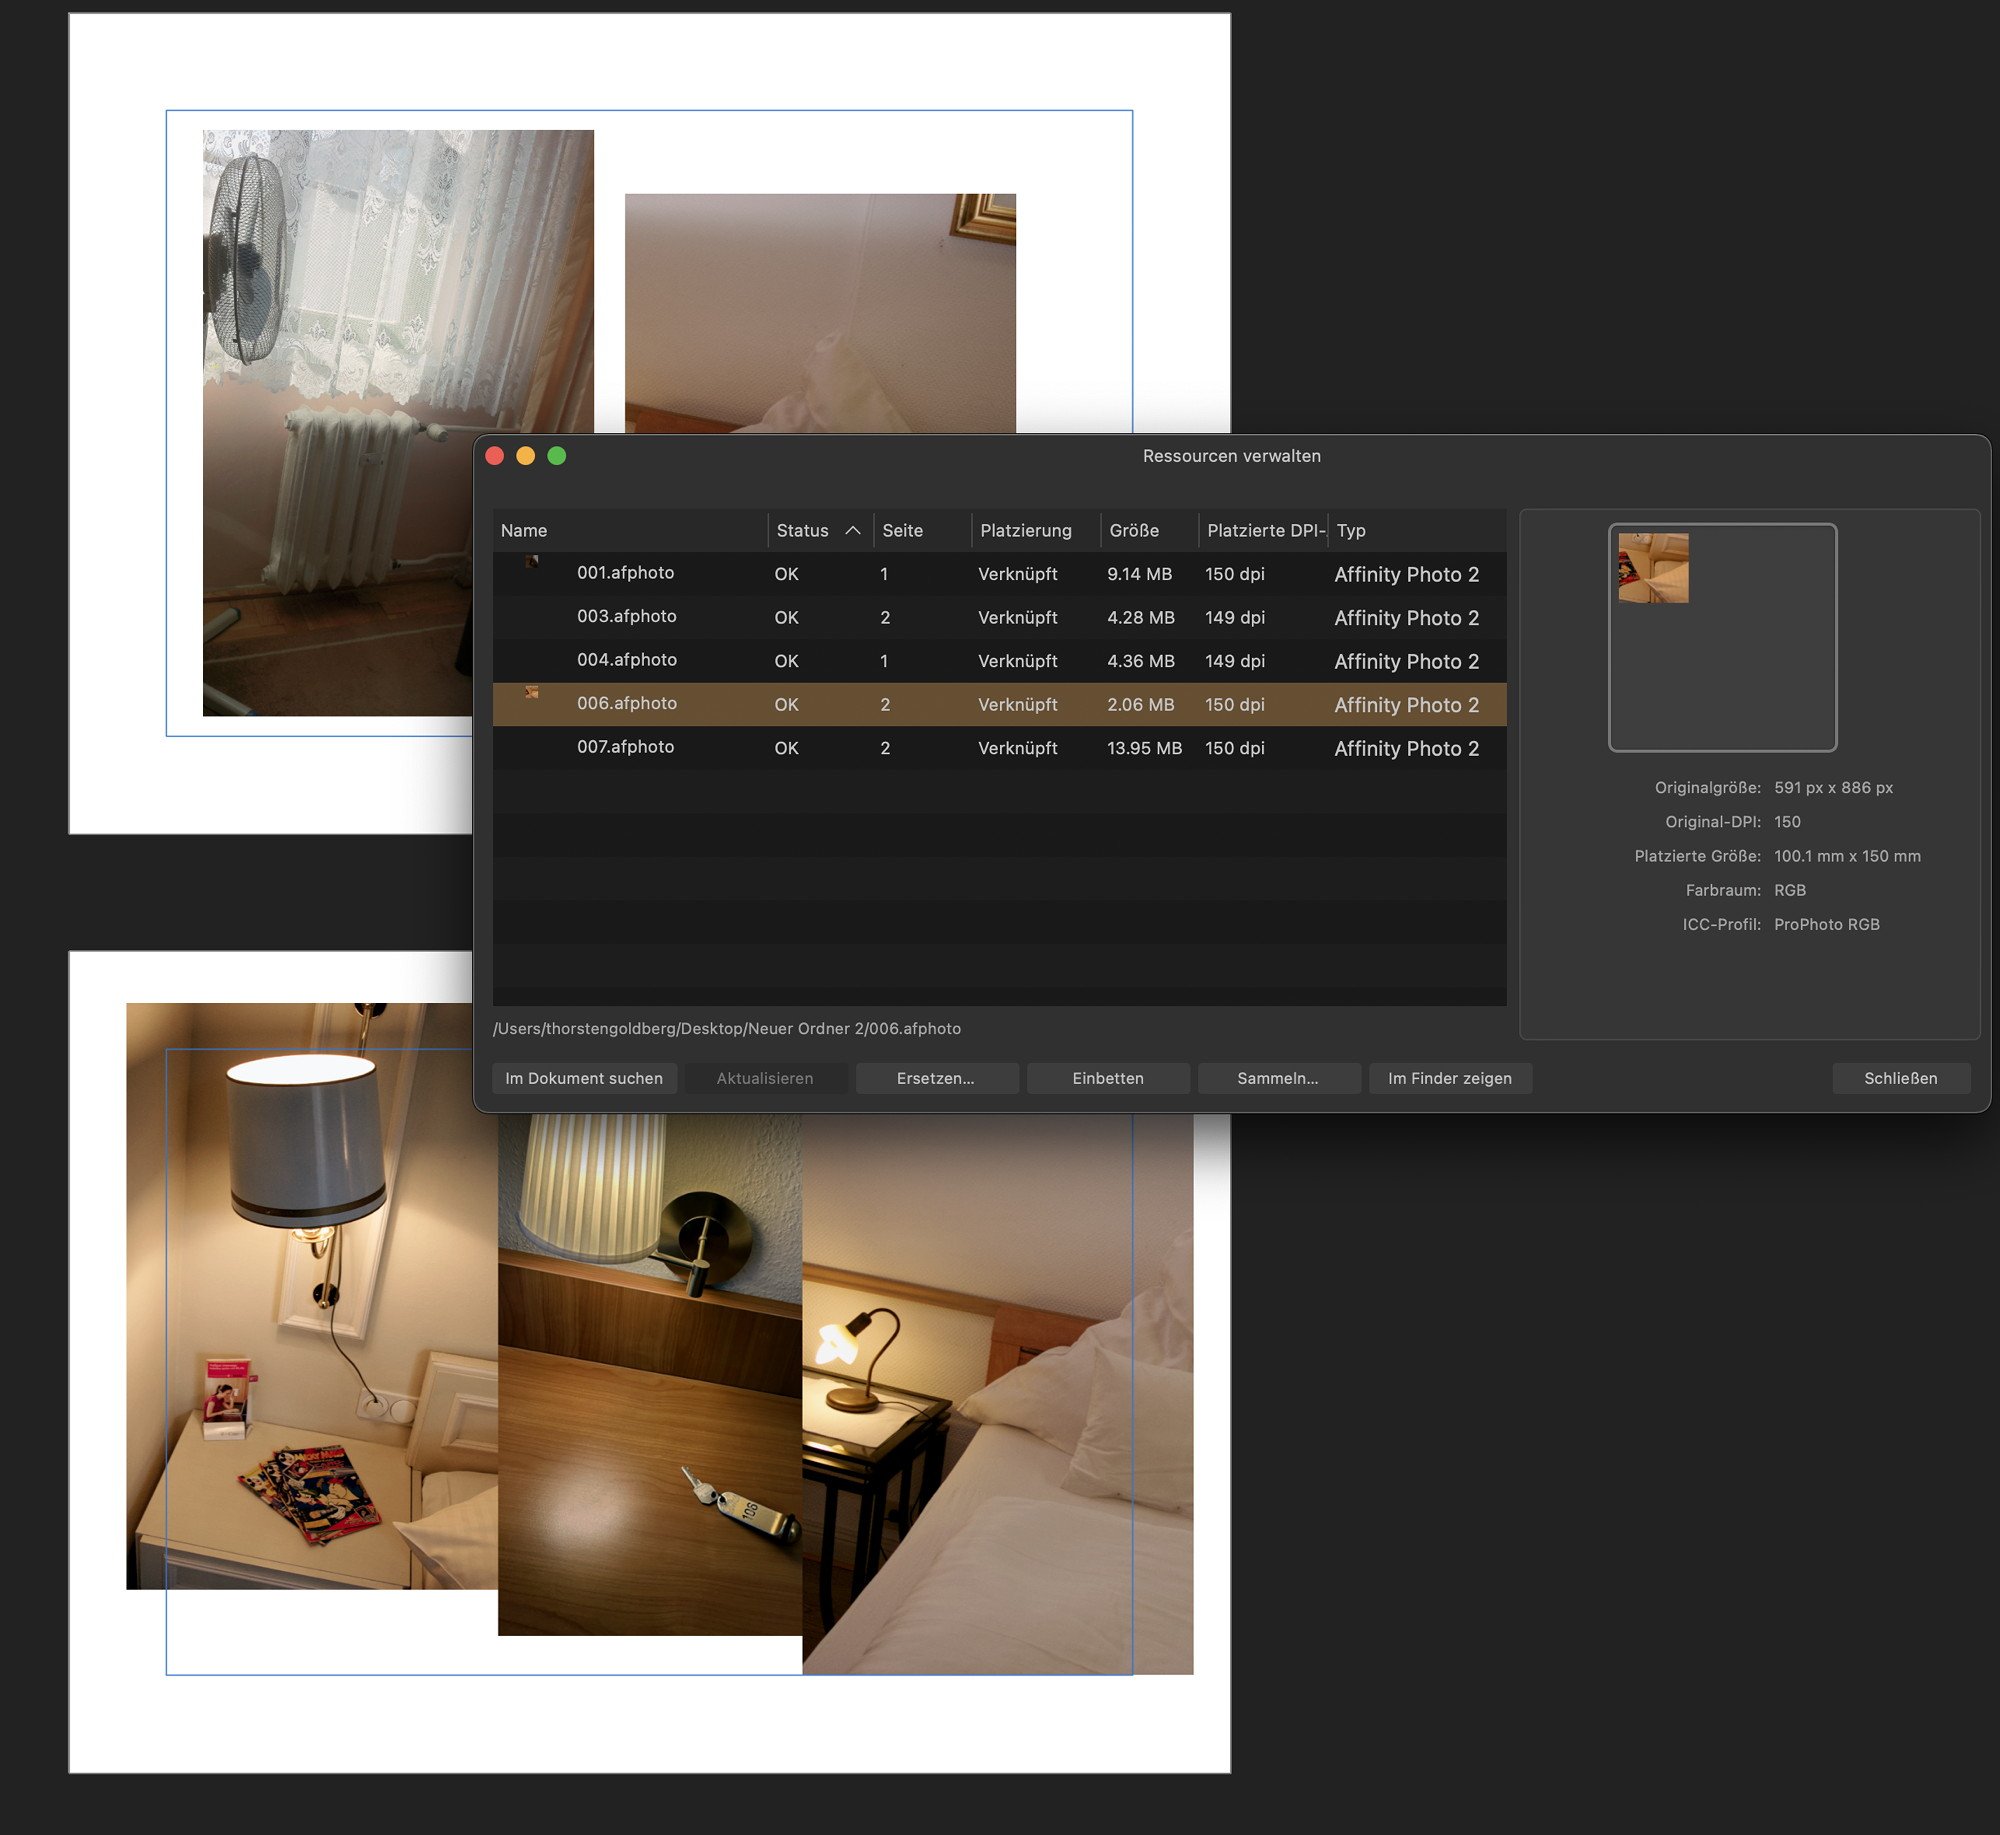Click Affinity Photo 2 in the 007.afphoto row
Viewport: 2000px width, 1835px height.
[x=1406, y=748]
